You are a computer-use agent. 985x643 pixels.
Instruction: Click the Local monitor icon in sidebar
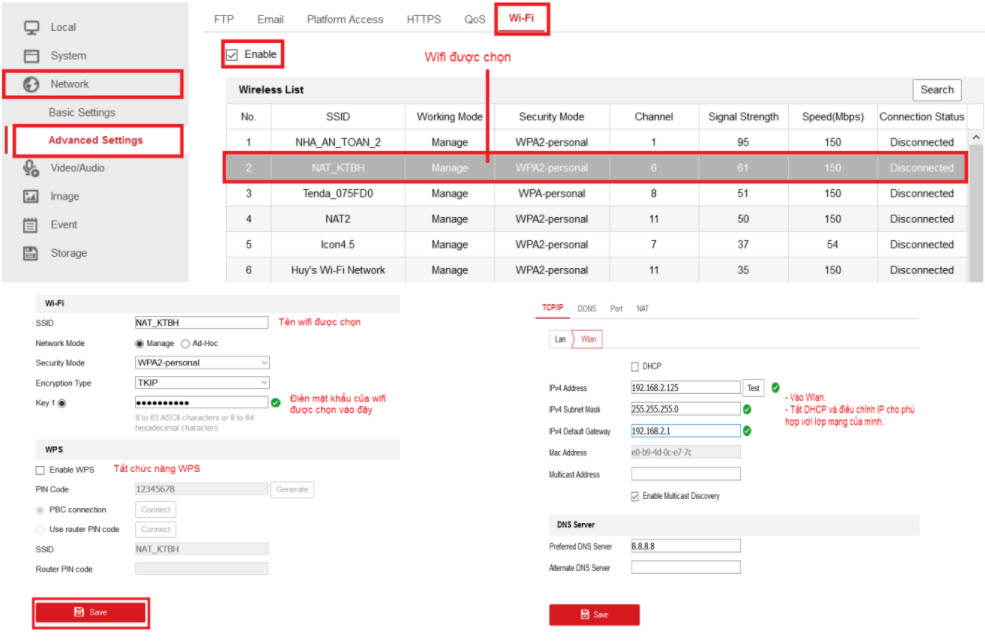click(31, 27)
